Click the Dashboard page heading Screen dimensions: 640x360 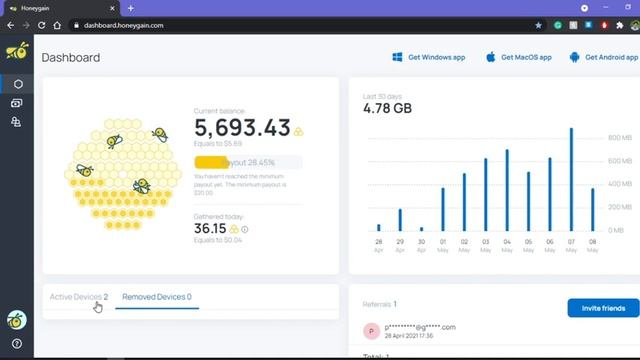click(x=71, y=58)
